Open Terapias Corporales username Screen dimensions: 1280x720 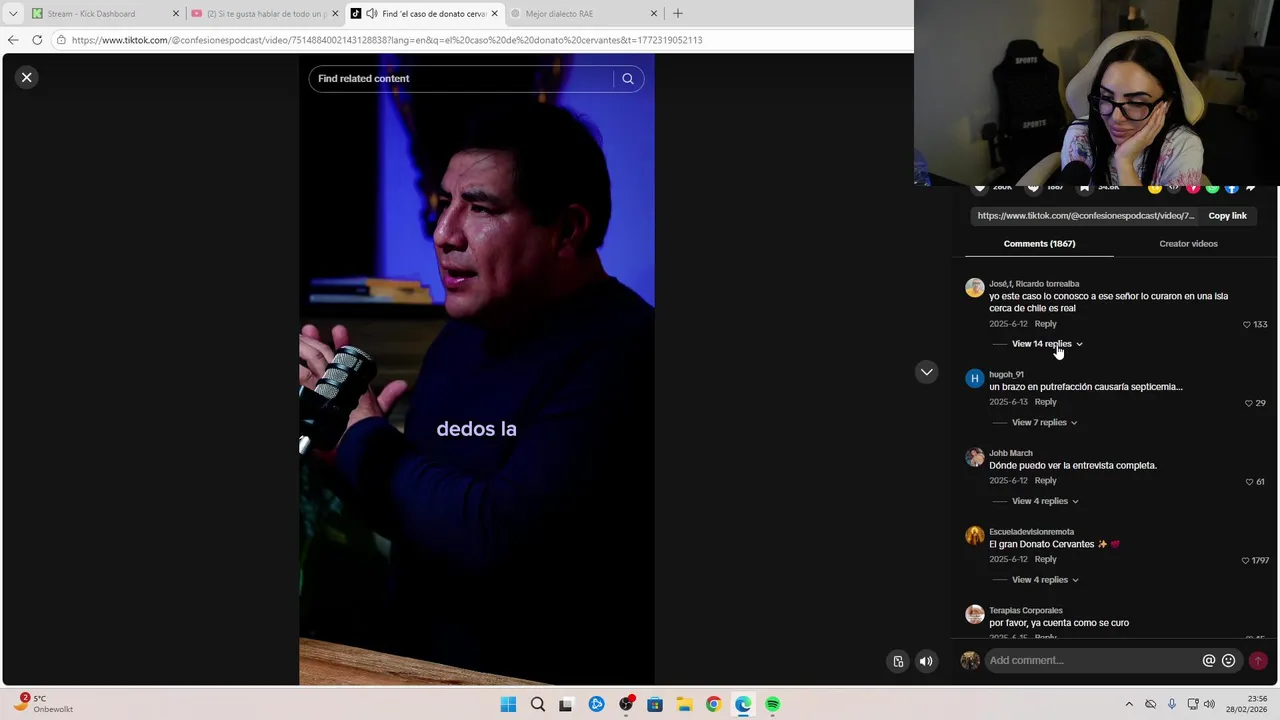click(1025, 611)
